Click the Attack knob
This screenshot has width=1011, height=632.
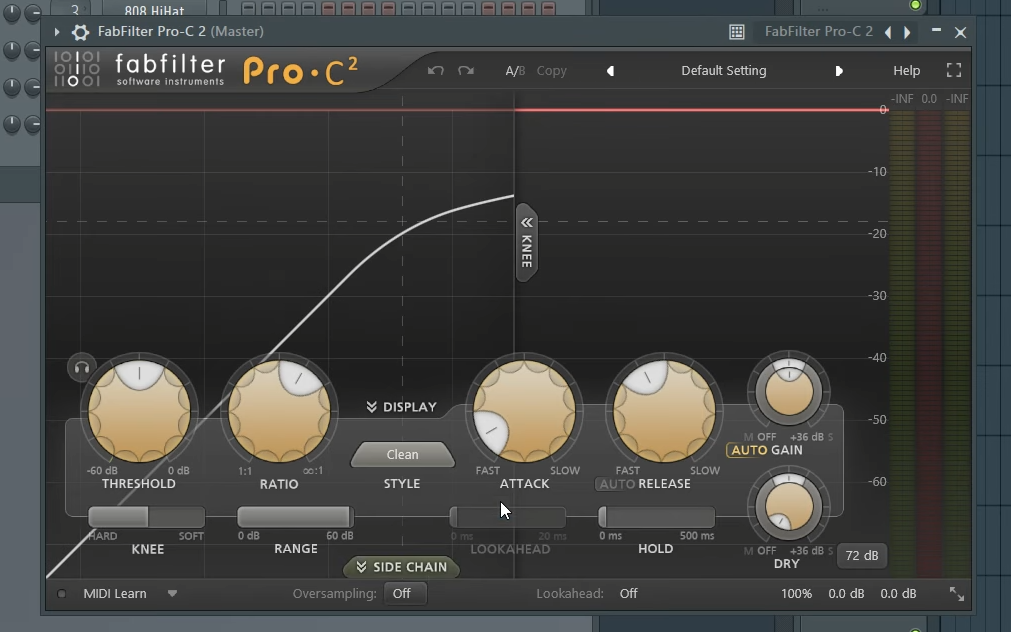coord(524,411)
